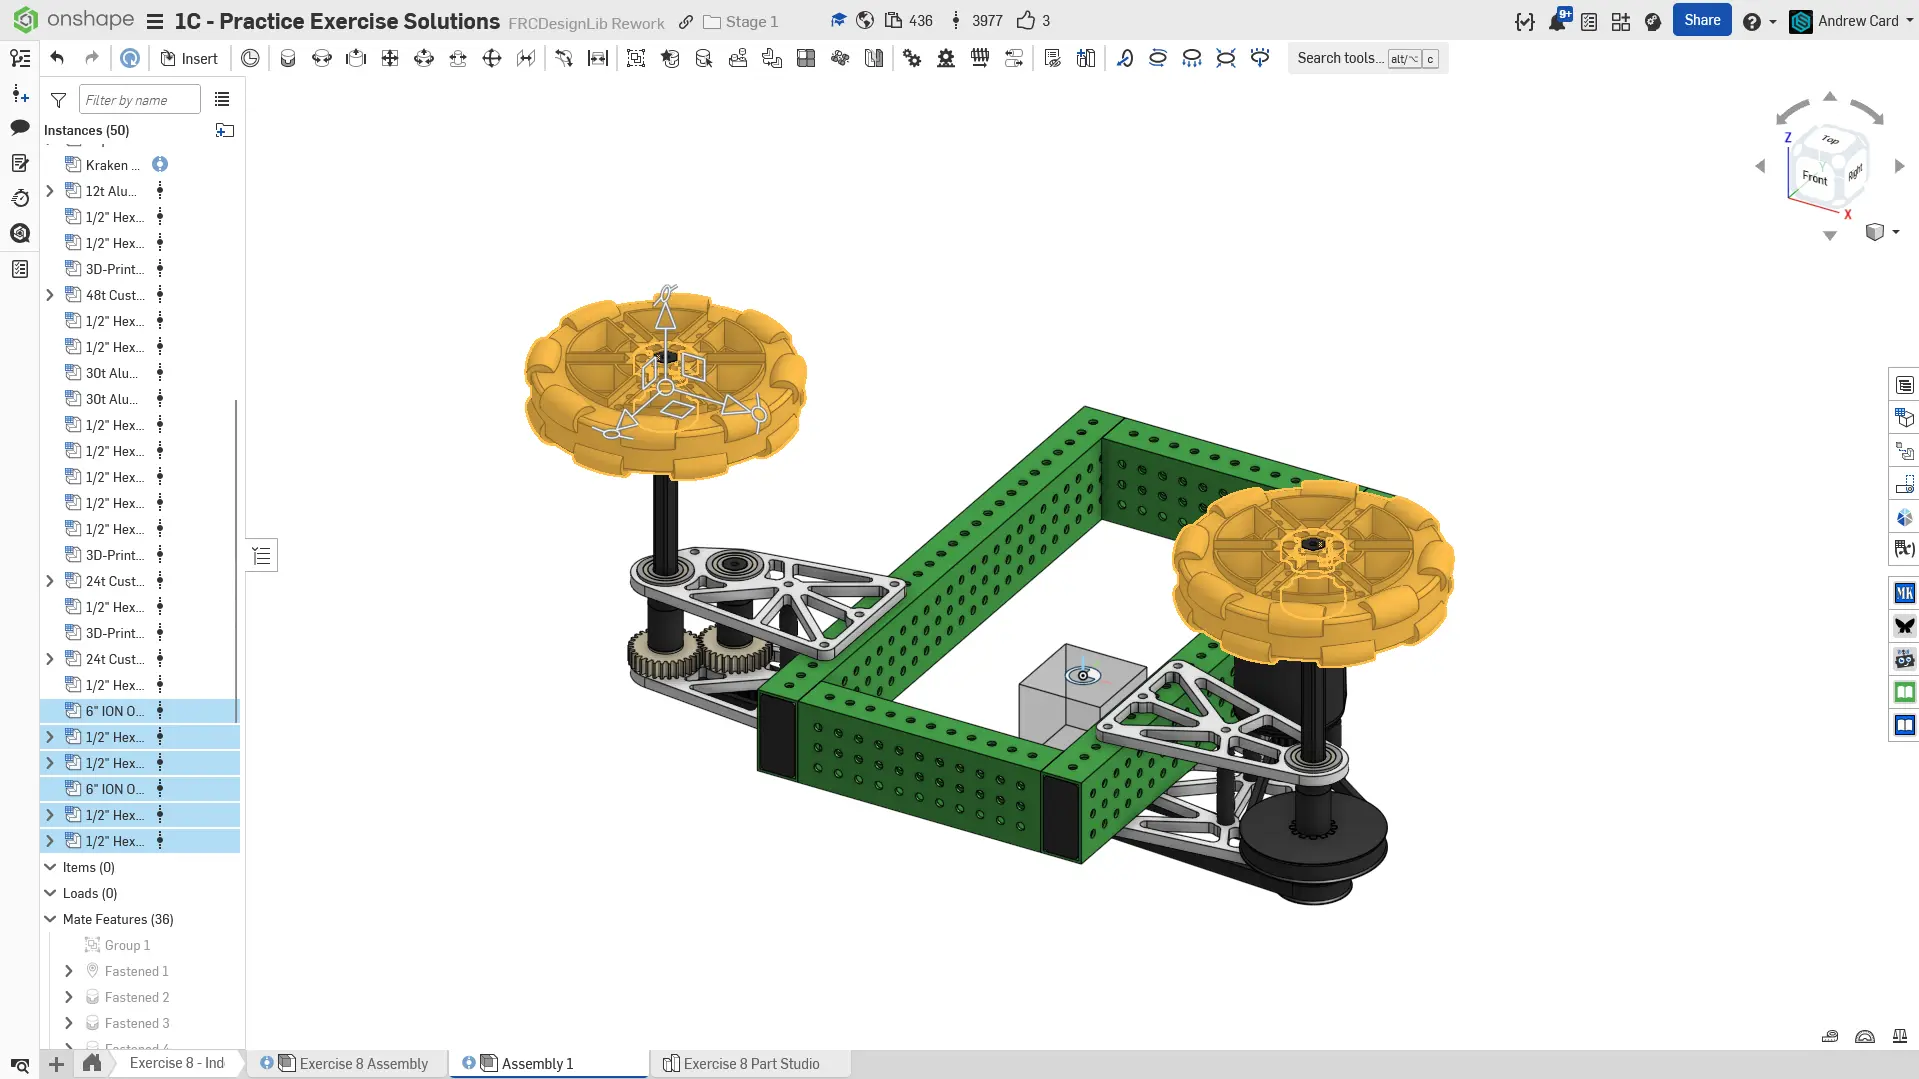
Task: Toggle the instance list panel icon at top left
Action: [20, 58]
